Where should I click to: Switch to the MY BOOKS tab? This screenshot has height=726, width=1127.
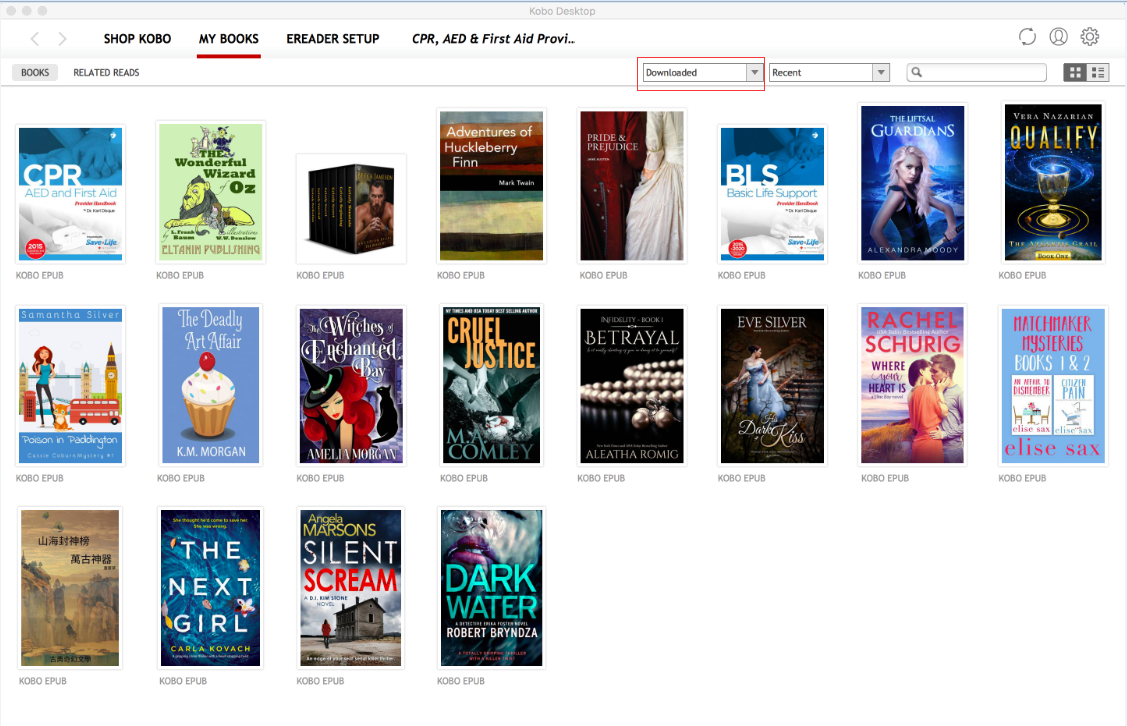coord(229,38)
